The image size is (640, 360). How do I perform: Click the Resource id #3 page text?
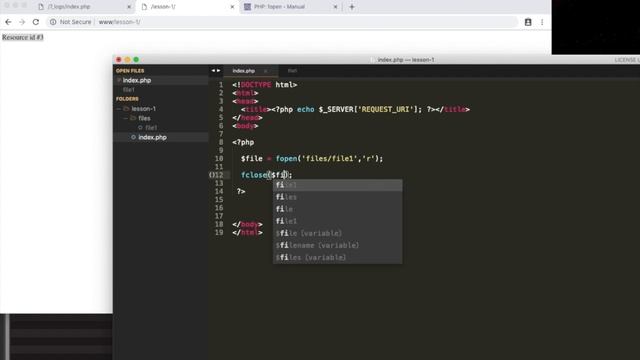(22, 37)
